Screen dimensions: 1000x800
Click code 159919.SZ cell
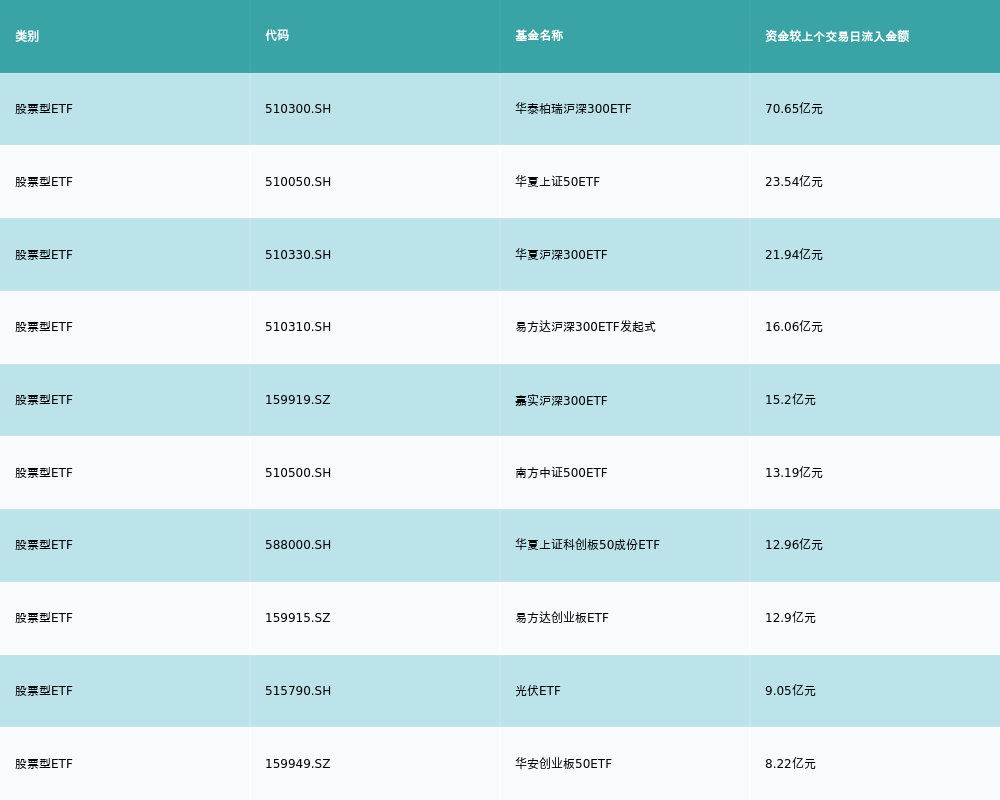coord(297,400)
